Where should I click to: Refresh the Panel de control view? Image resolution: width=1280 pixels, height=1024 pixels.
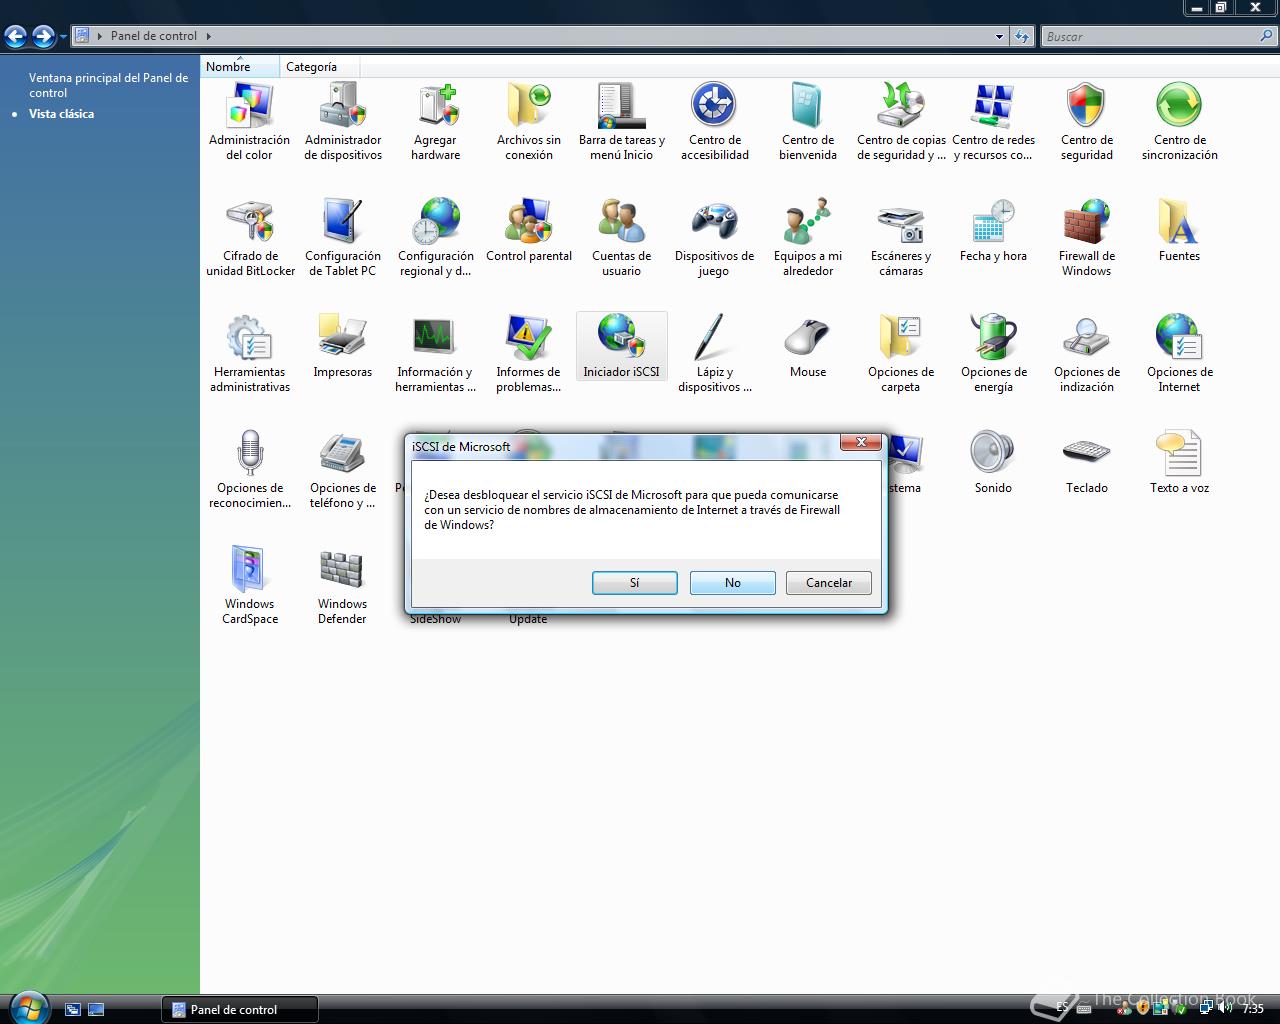[1021, 36]
